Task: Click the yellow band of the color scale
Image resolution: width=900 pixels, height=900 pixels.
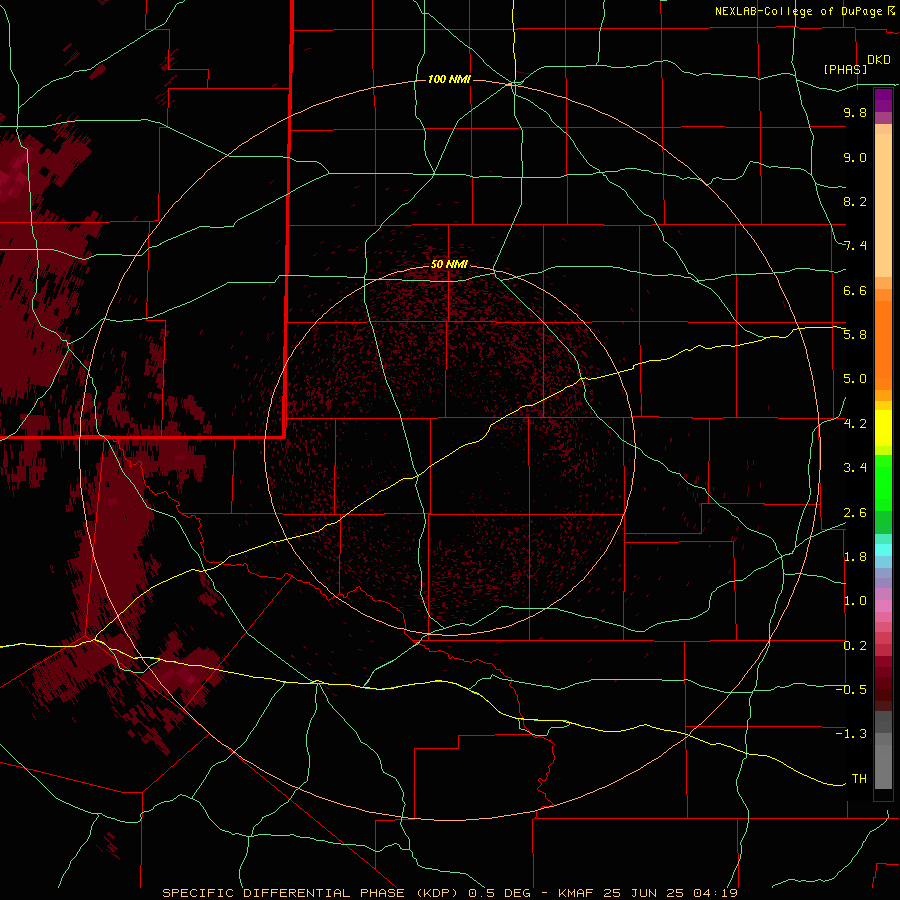Action: click(883, 428)
